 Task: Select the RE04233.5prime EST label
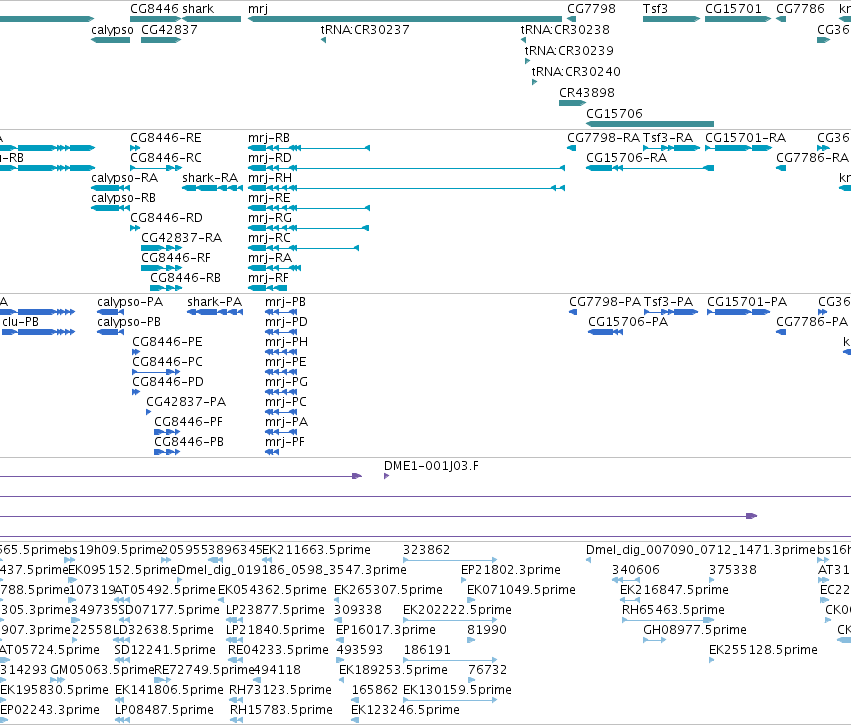278,651
